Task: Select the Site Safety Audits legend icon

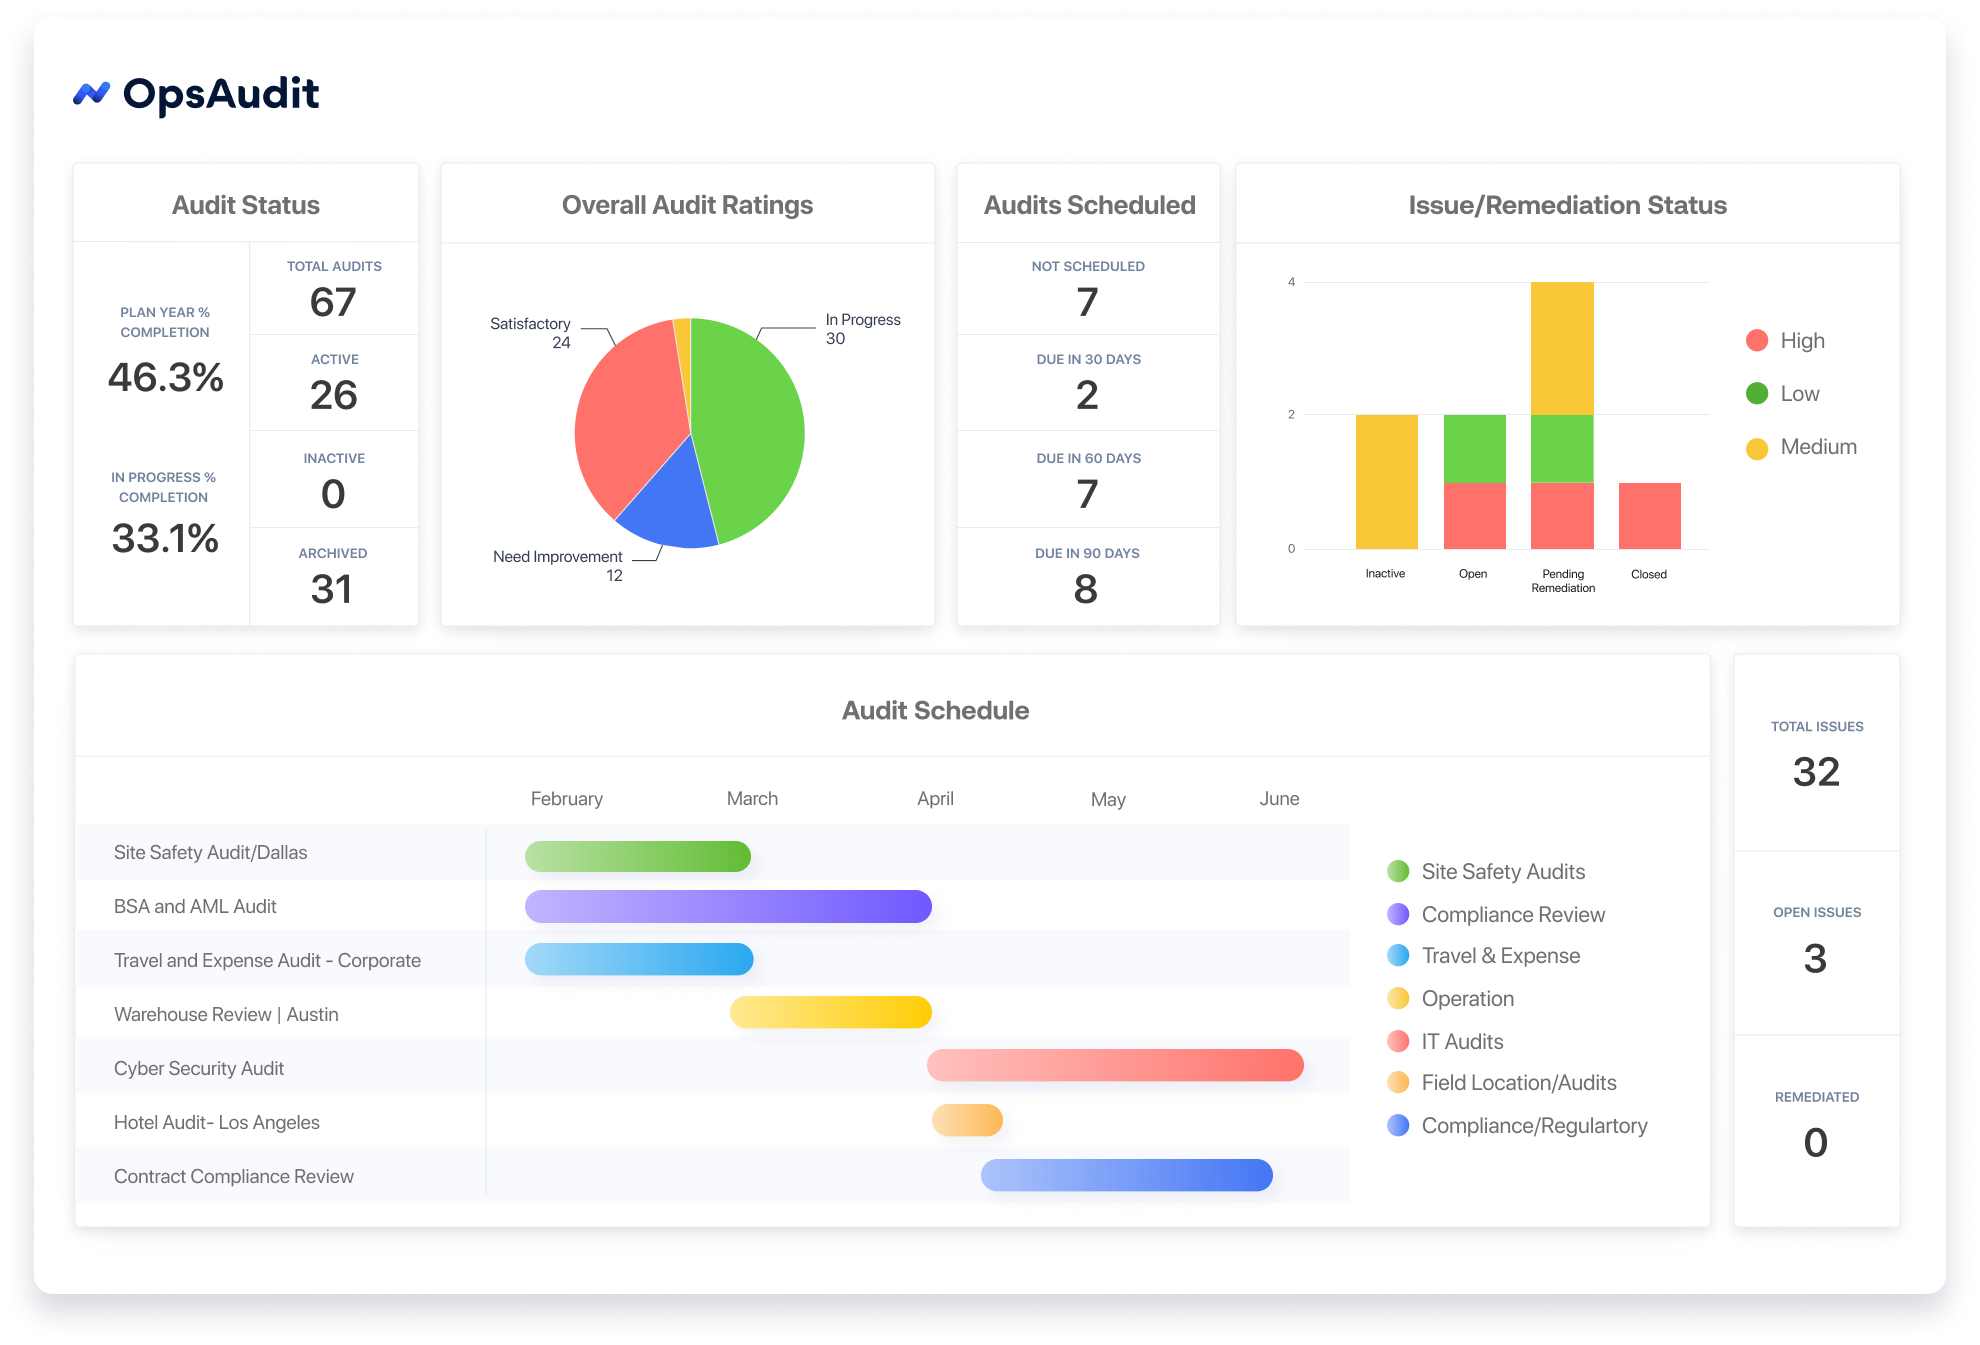Action: pyautogui.click(x=1399, y=871)
